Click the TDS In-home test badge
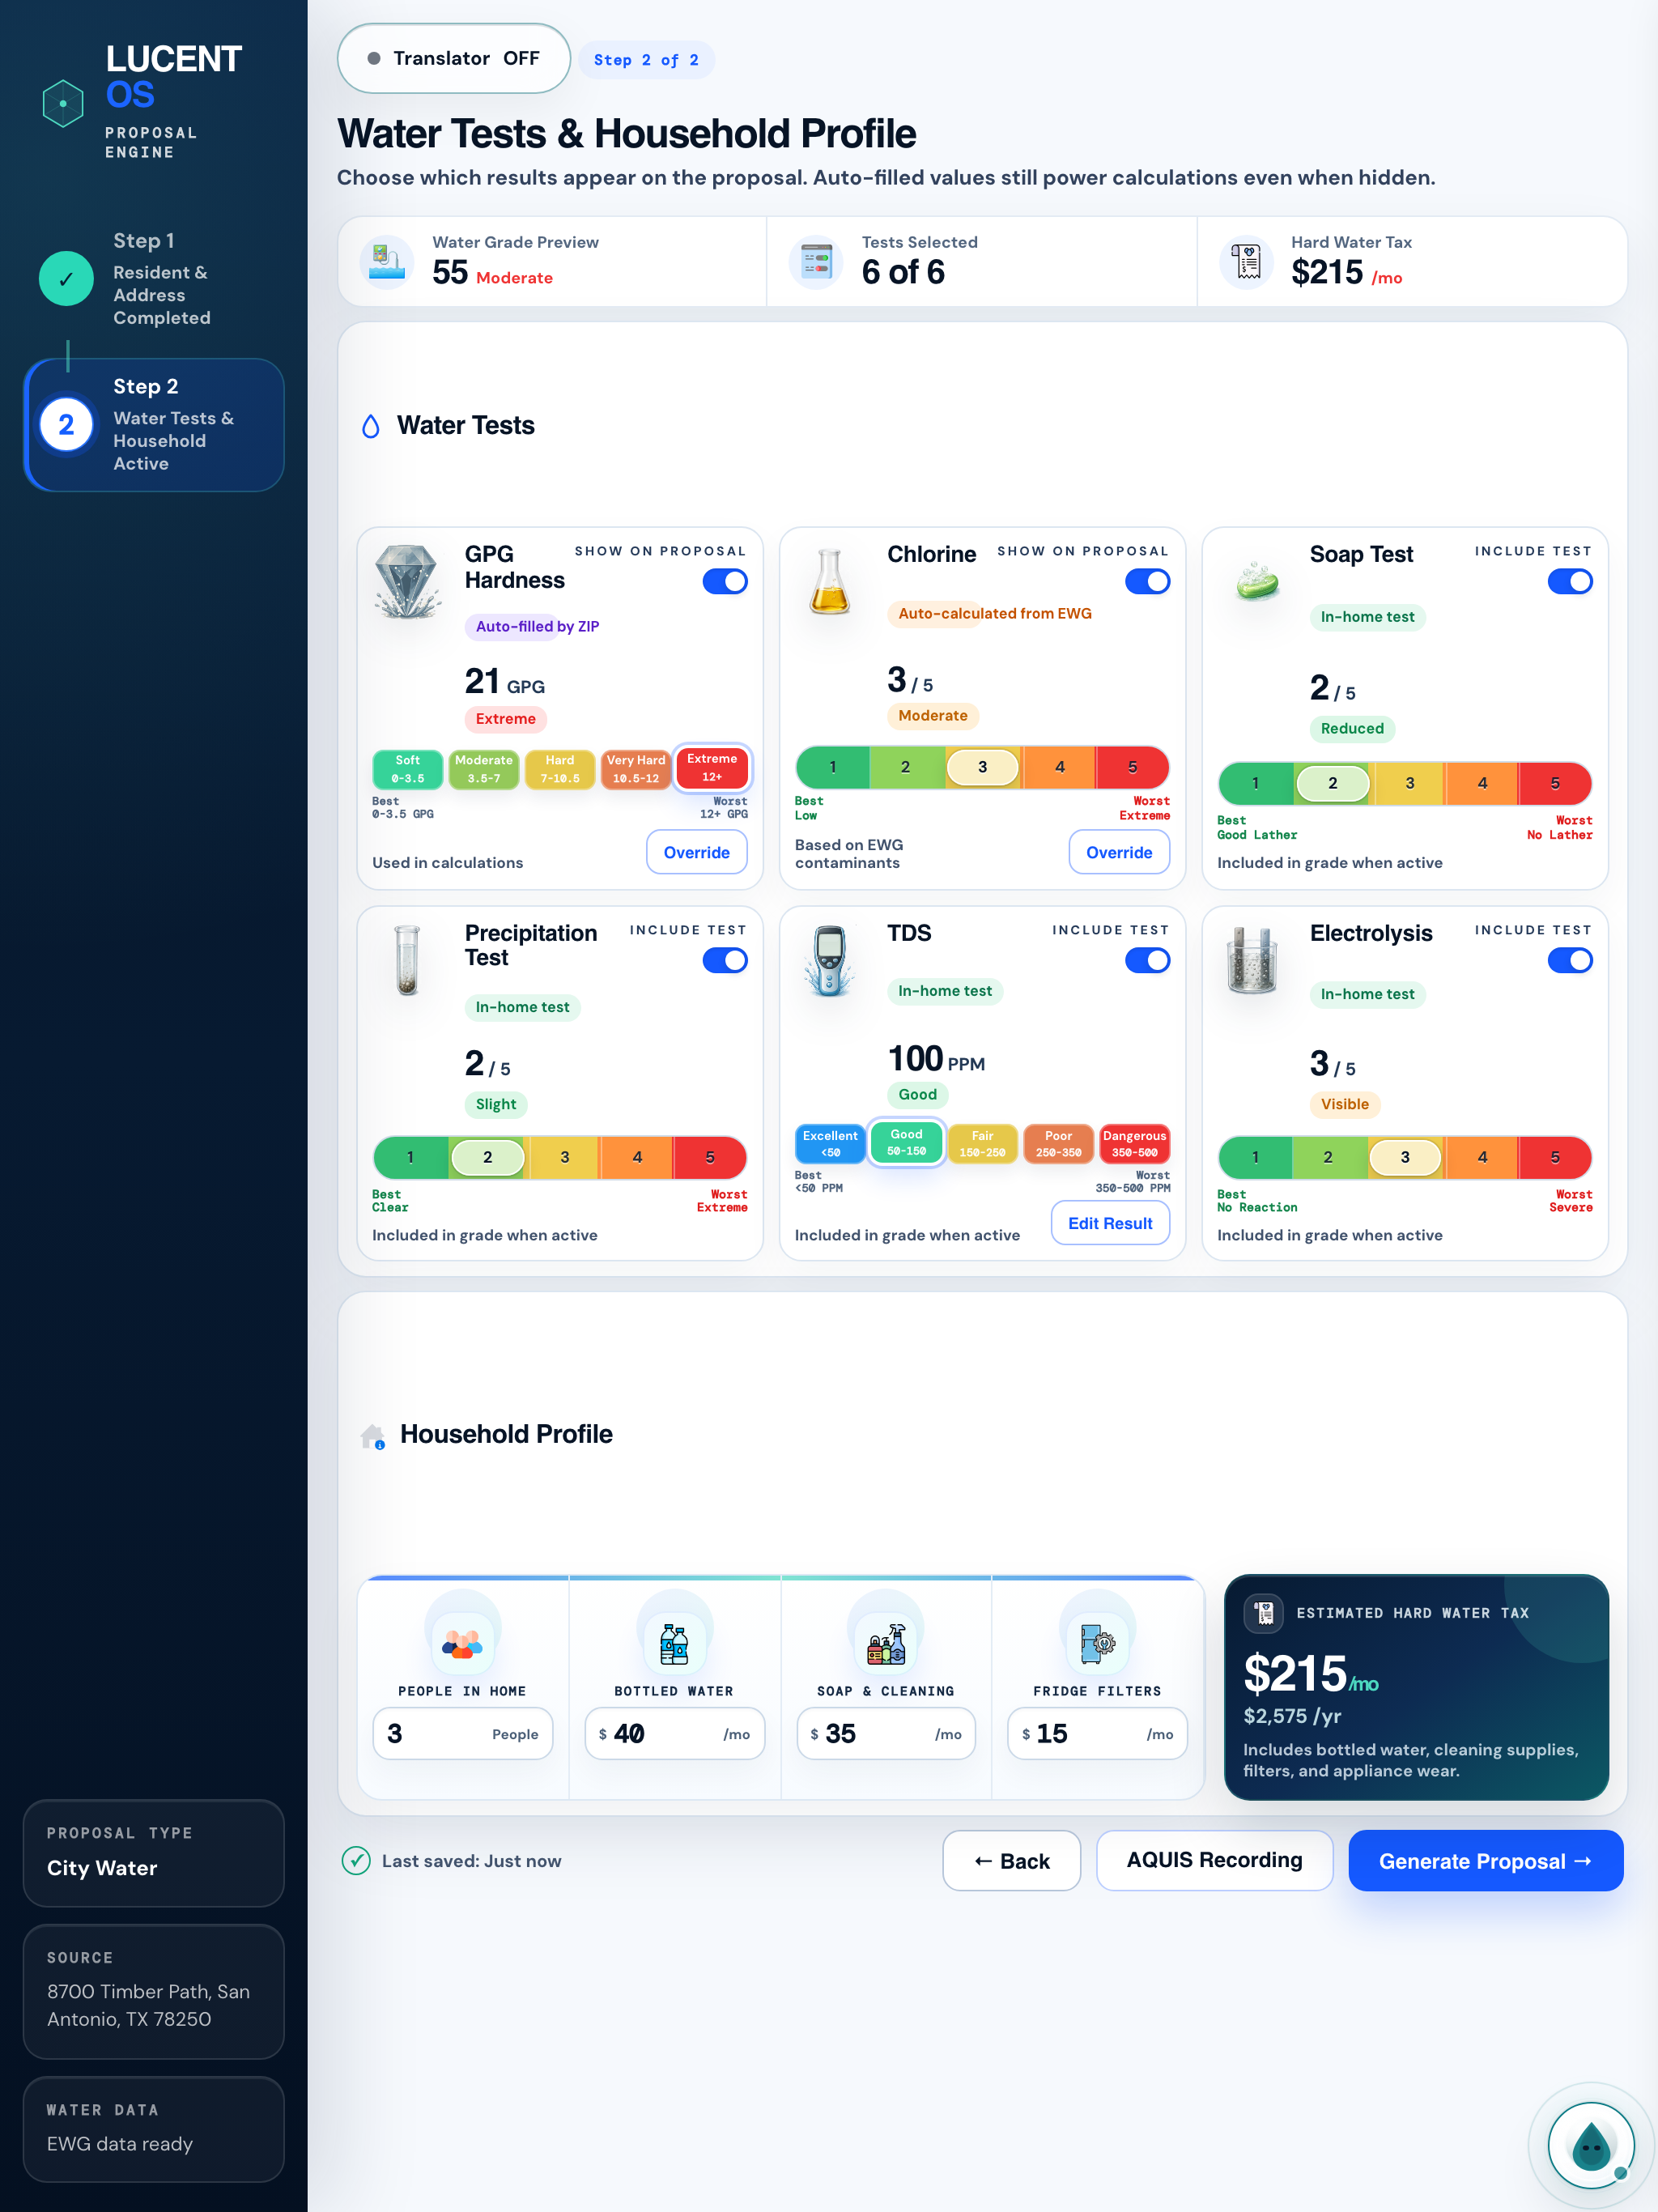 click(944, 991)
